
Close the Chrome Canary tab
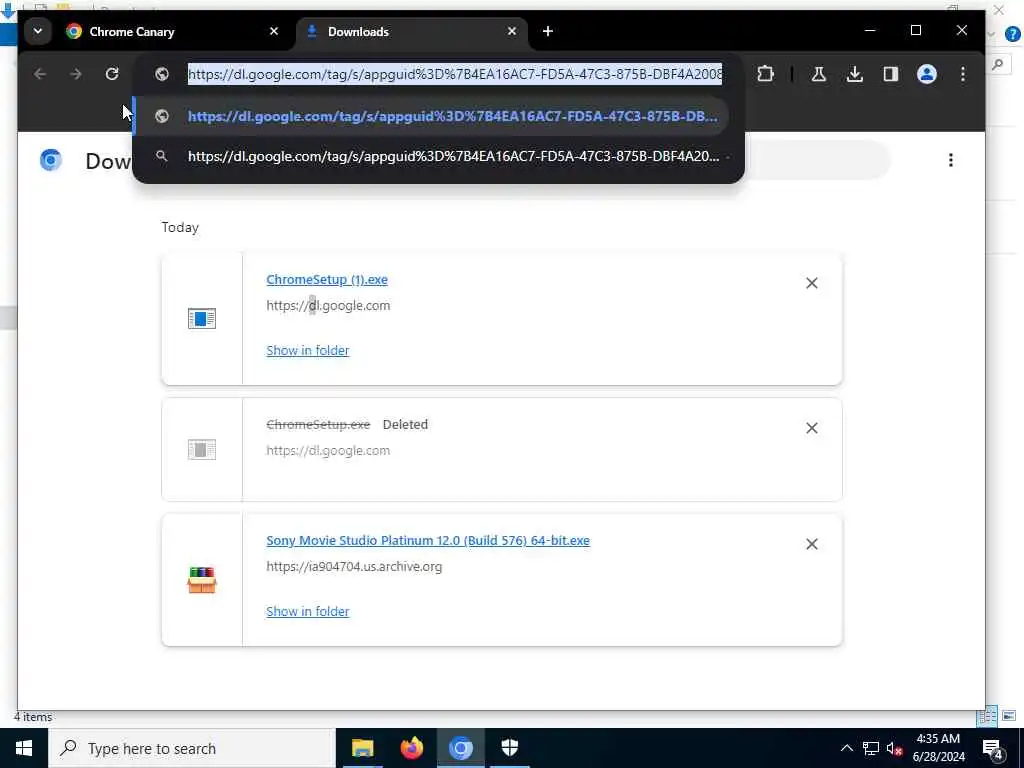click(x=274, y=31)
